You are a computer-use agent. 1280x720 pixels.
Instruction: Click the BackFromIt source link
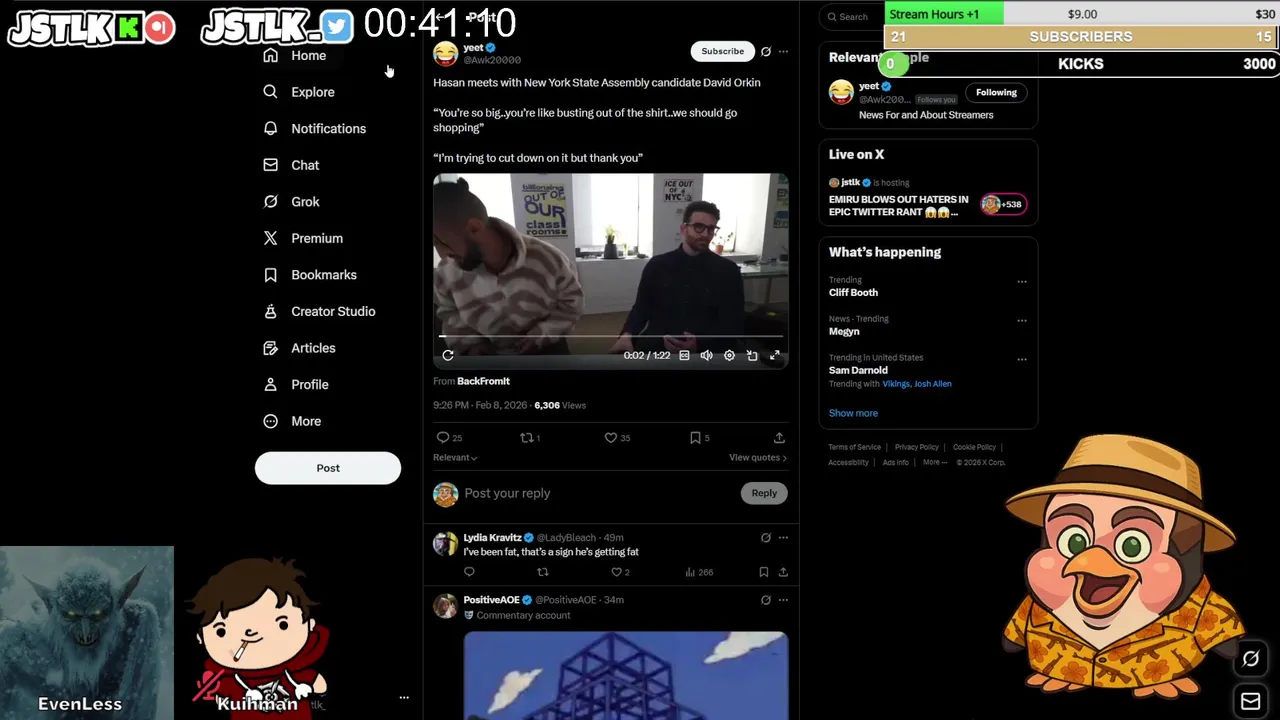pos(483,381)
